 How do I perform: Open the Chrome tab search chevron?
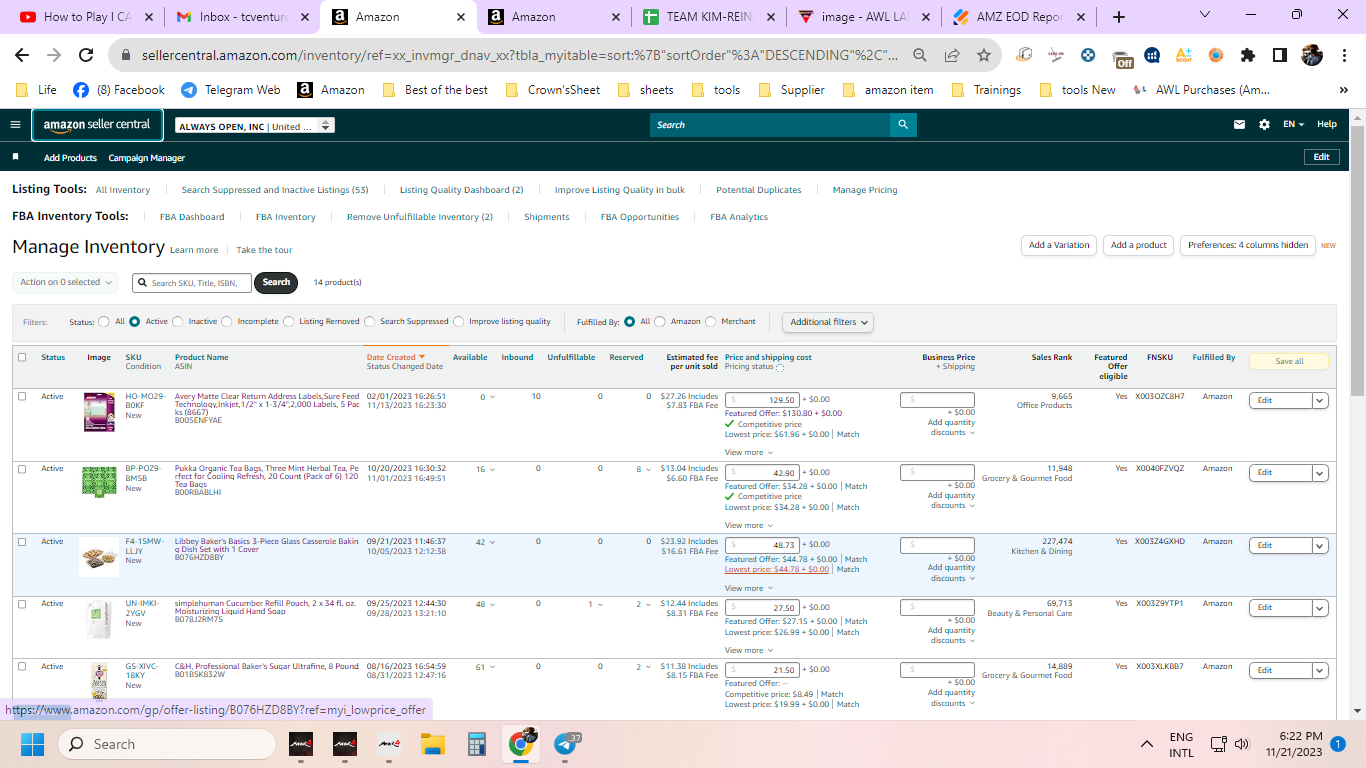(1204, 15)
